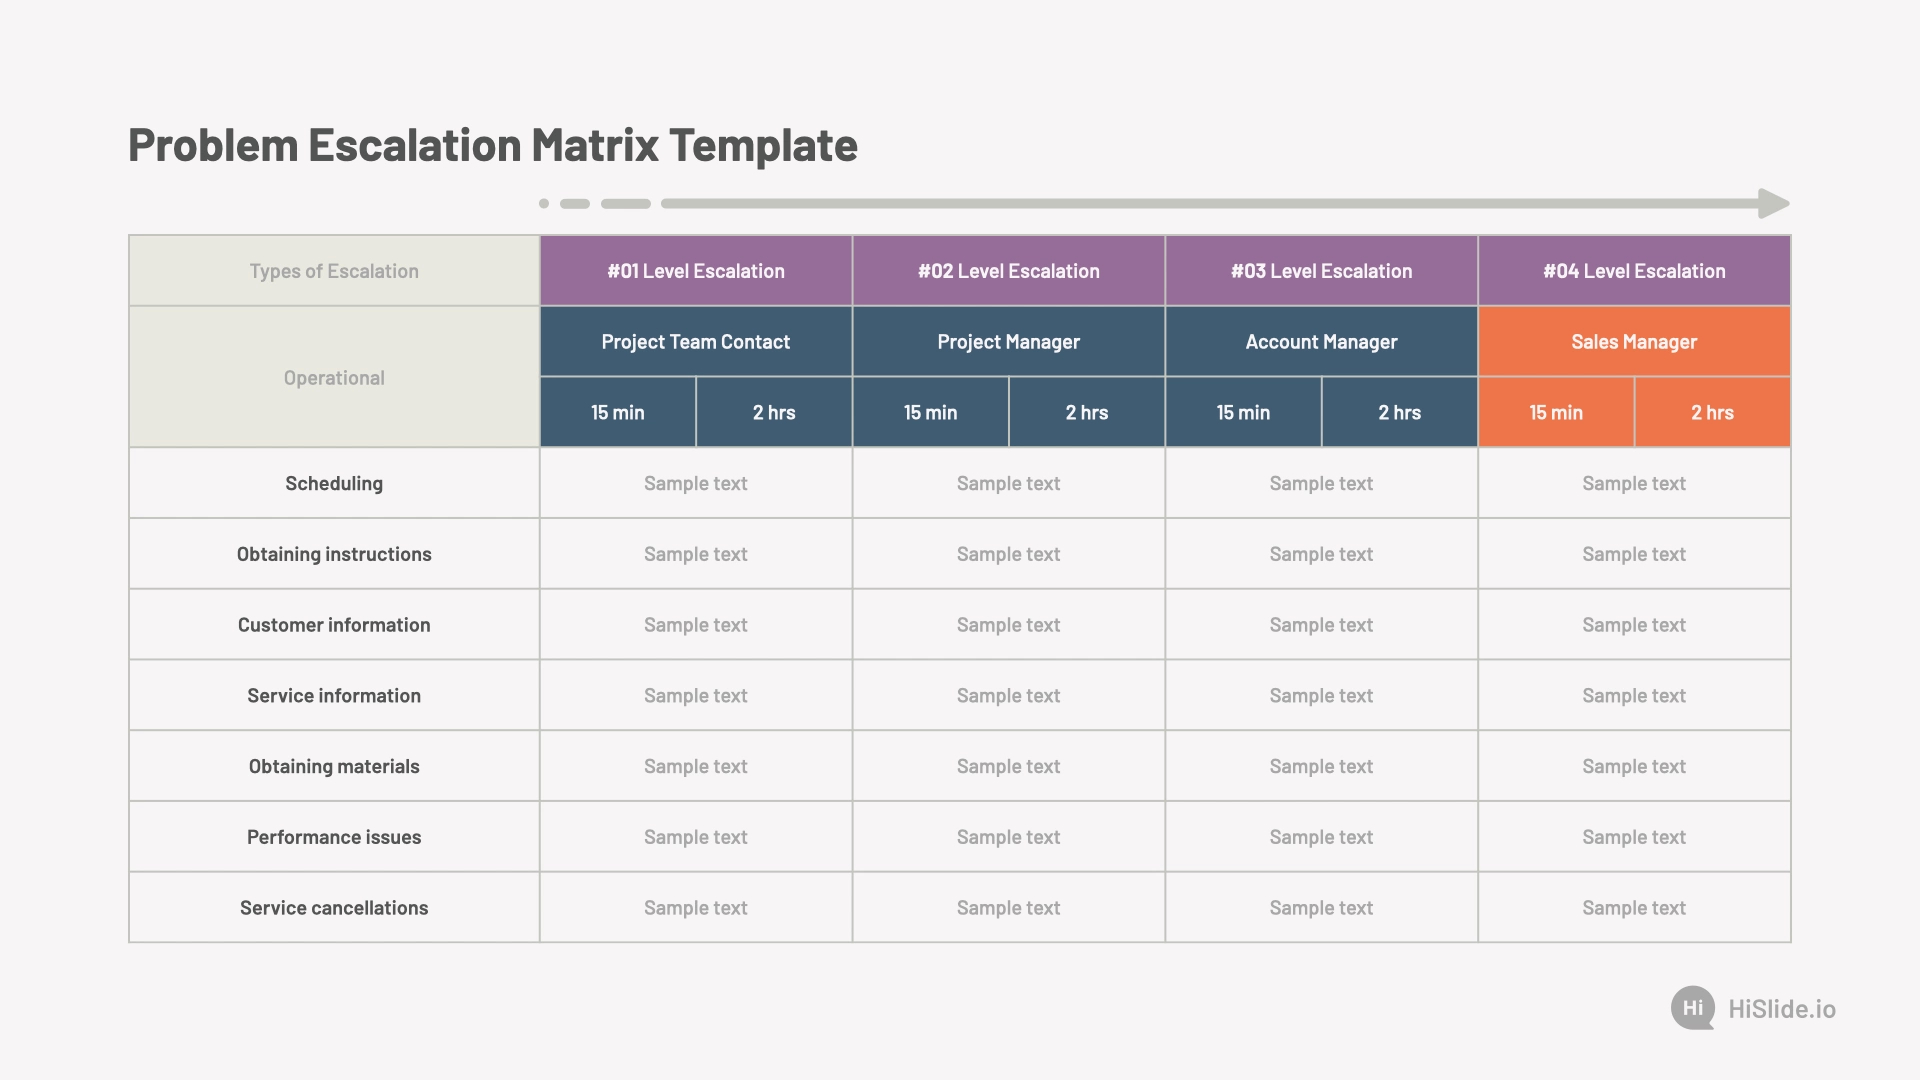Click the #01 Level Escalation header

click(696, 269)
